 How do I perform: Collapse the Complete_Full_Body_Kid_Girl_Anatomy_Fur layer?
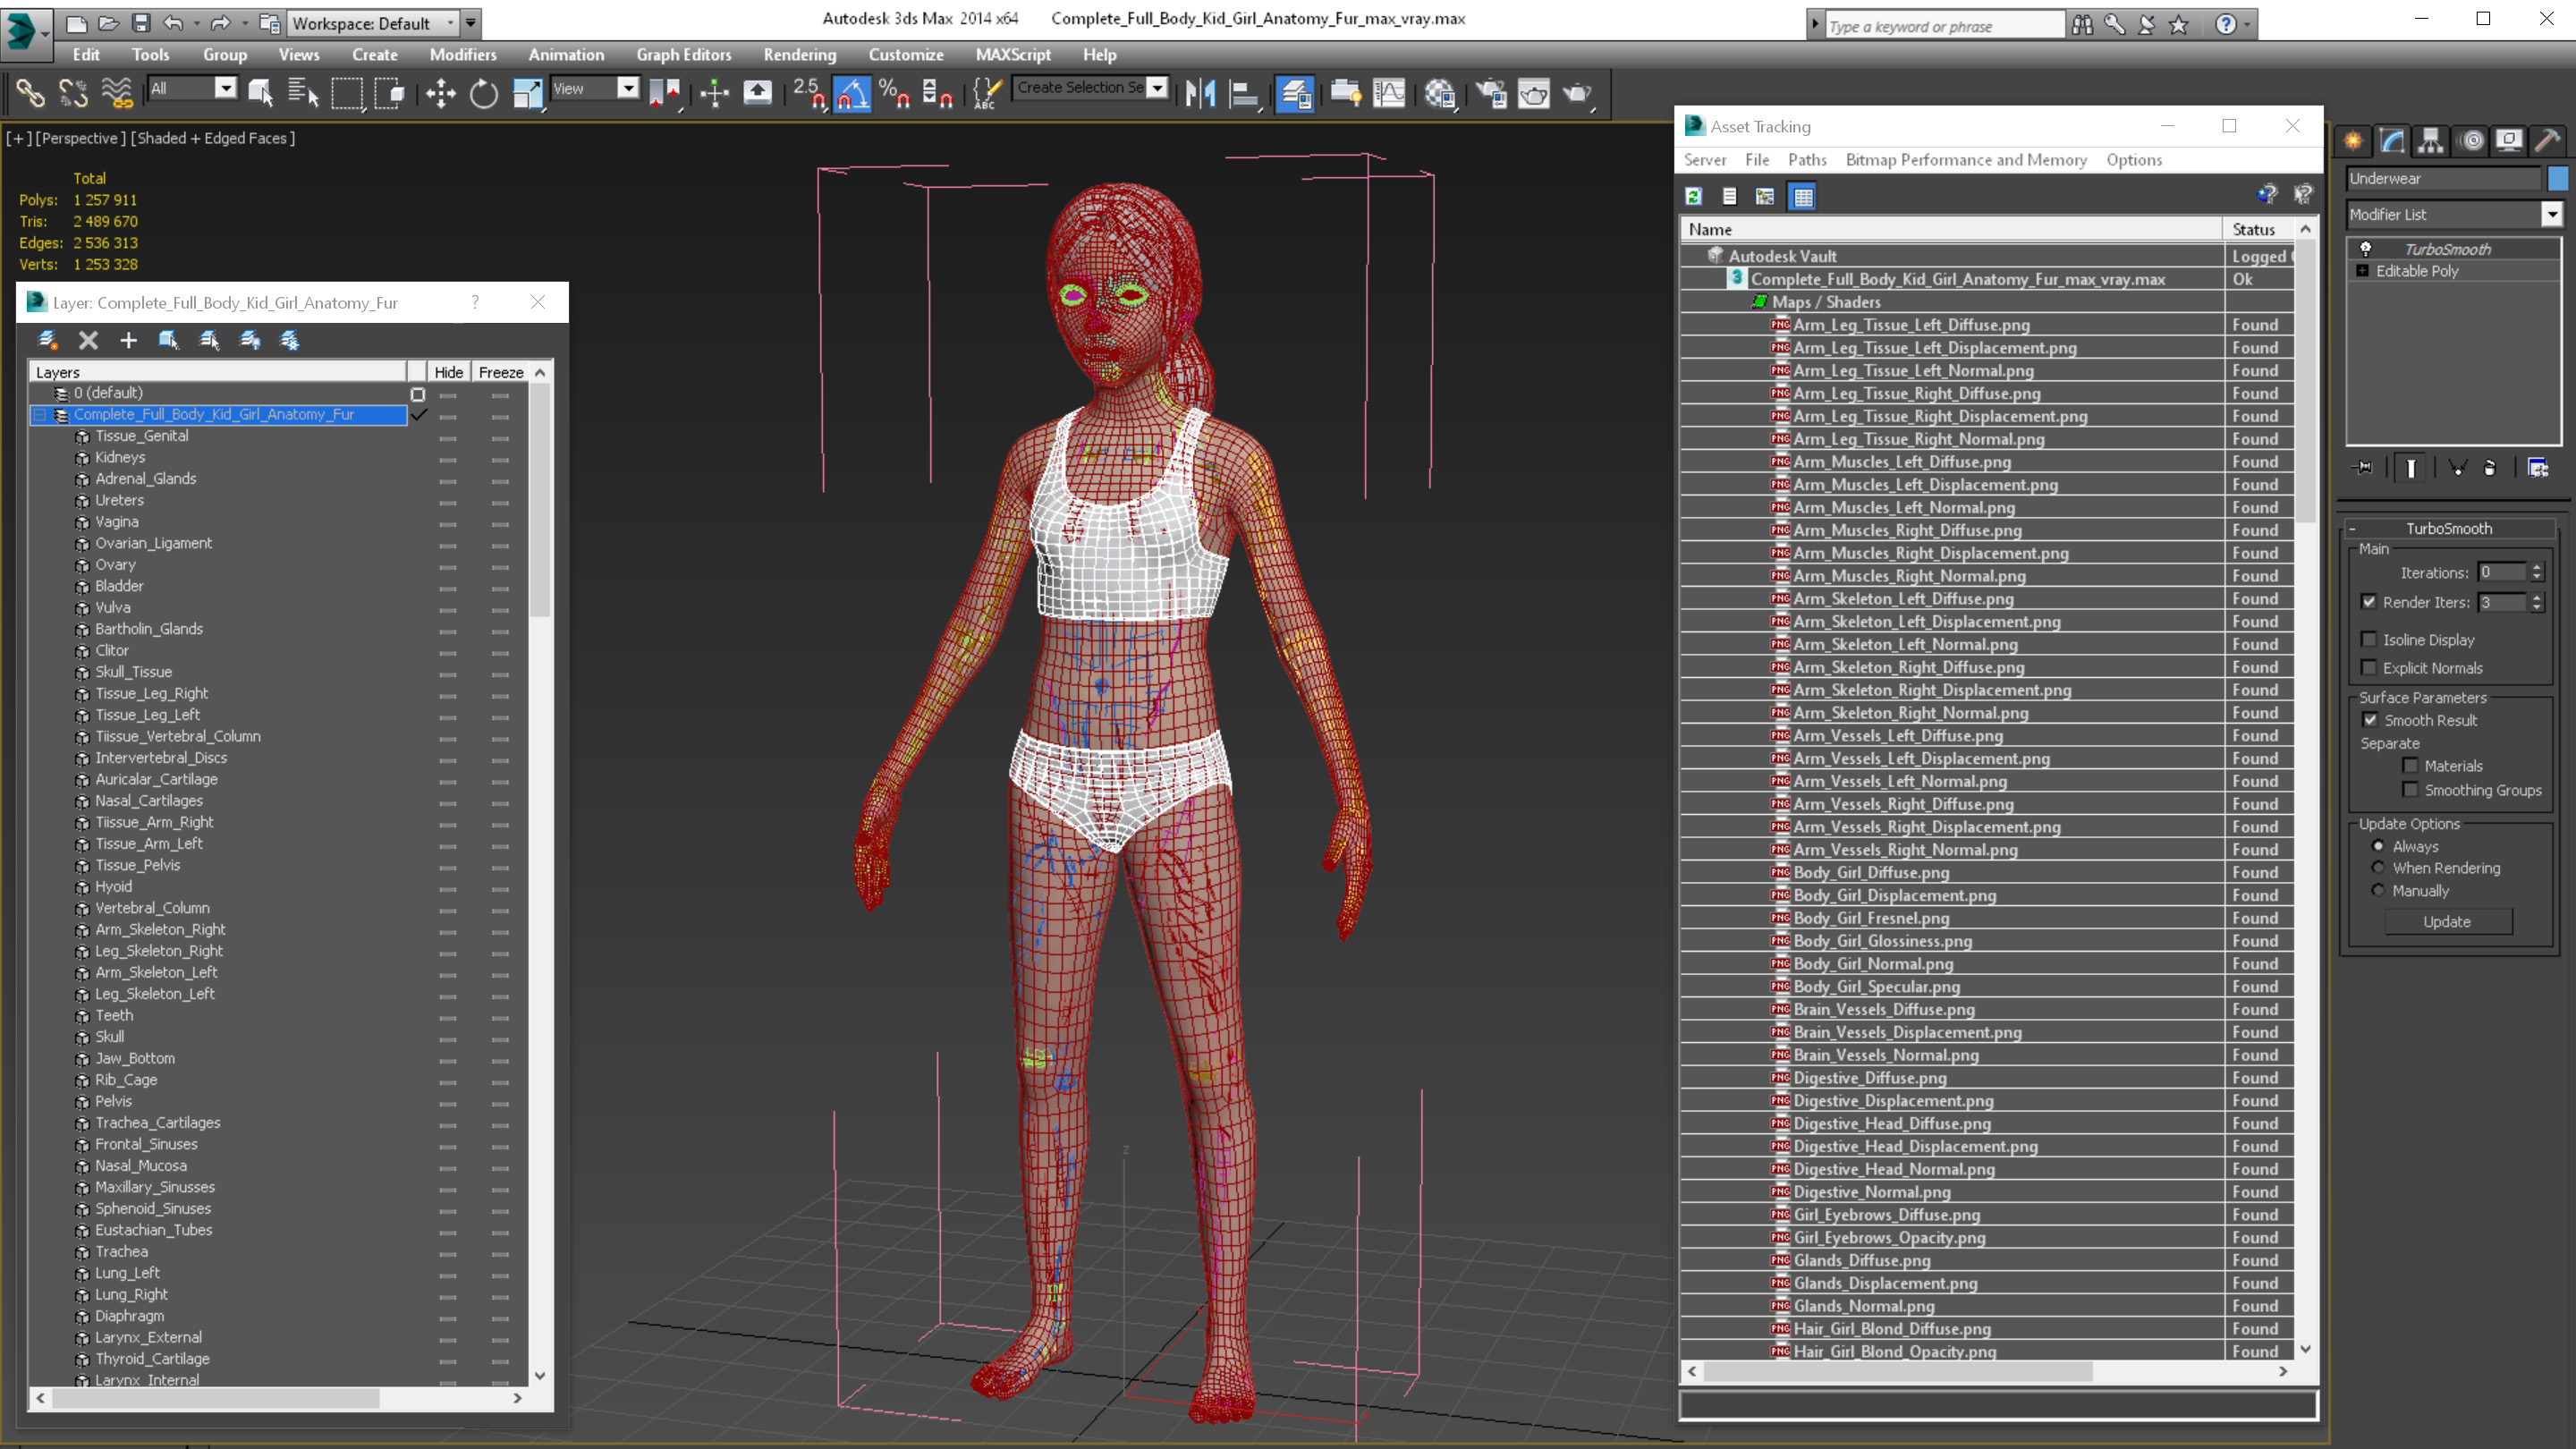point(40,415)
